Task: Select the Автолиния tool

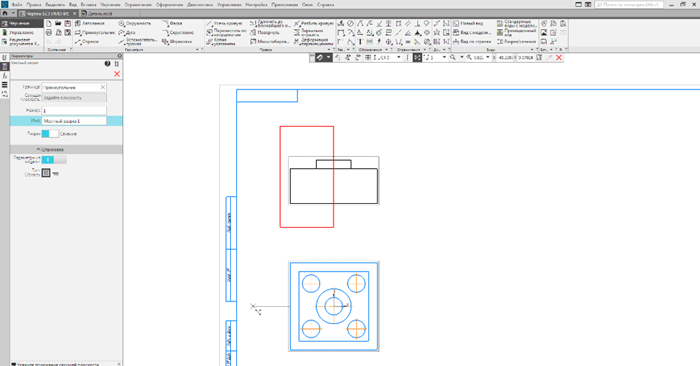Action: [x=90, y=23]
